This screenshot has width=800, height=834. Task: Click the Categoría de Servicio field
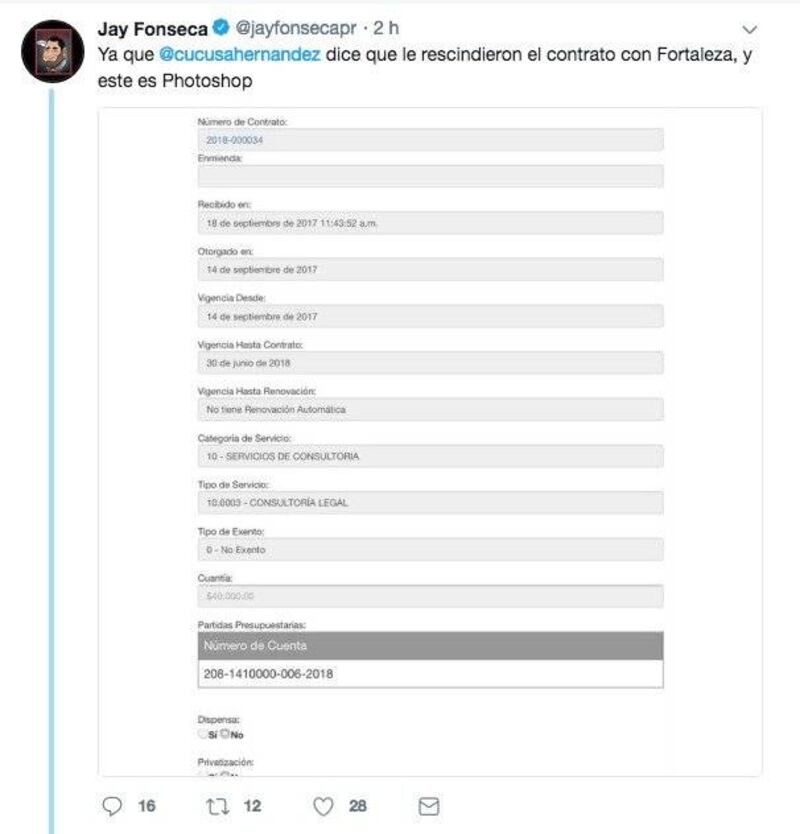[430, 456]
